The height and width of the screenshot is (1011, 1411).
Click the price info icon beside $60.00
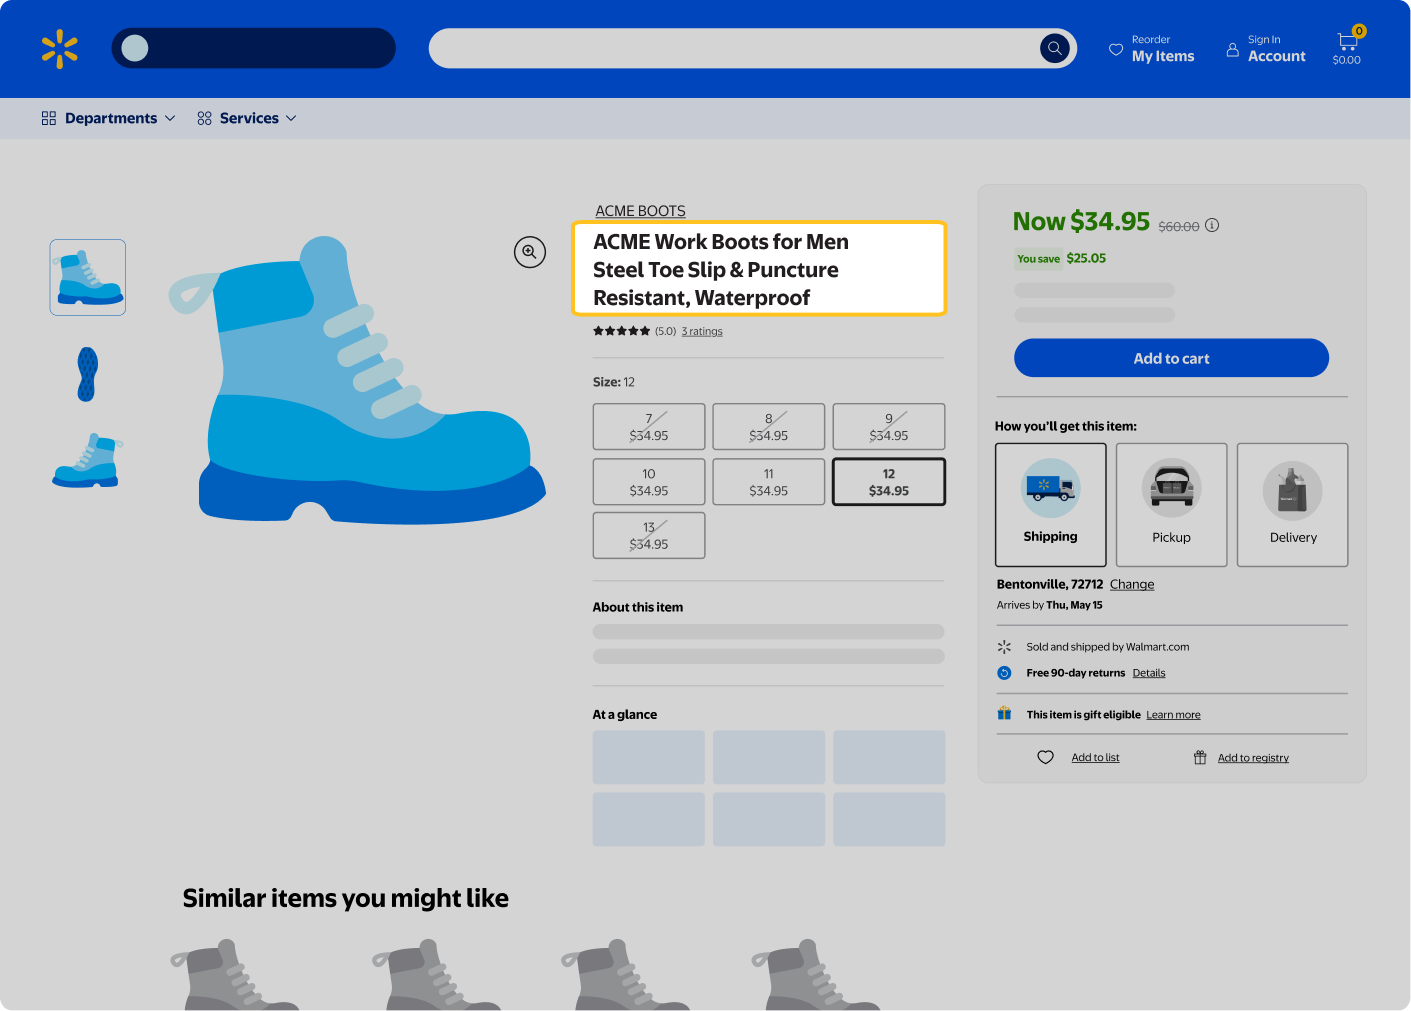click(x=1212, y=225)
